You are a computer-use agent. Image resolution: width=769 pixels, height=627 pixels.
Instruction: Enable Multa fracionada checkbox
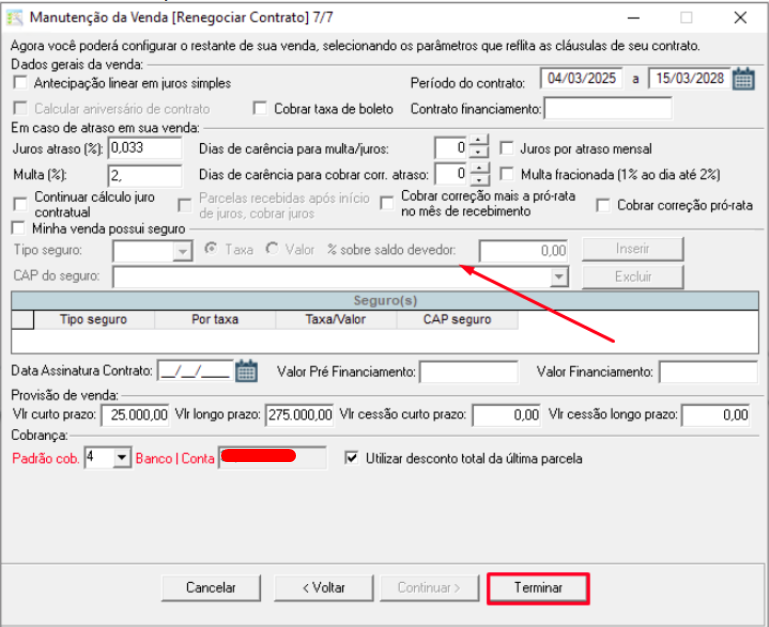[x=506, y=174]
